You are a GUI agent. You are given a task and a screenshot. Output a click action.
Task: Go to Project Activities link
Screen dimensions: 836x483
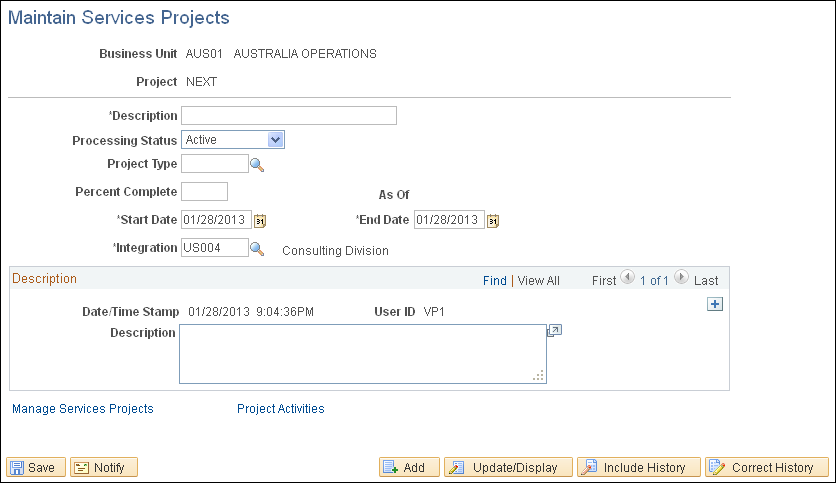coord(281,409)
